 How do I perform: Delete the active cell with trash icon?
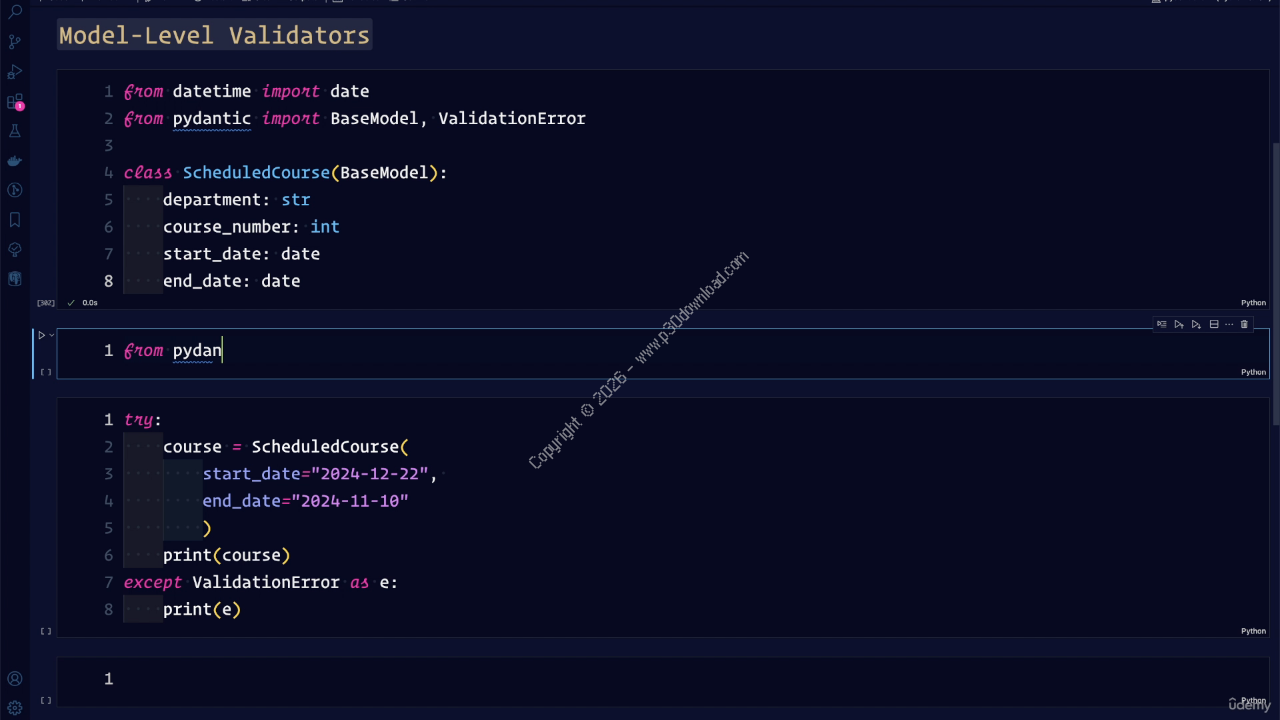(1244, 324)
